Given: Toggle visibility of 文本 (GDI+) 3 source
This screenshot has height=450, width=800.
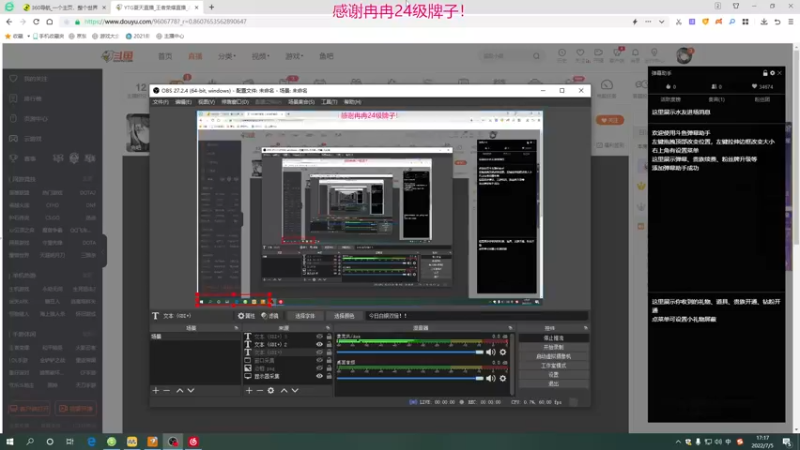Looking at the screenshot, I should [319, 337].
